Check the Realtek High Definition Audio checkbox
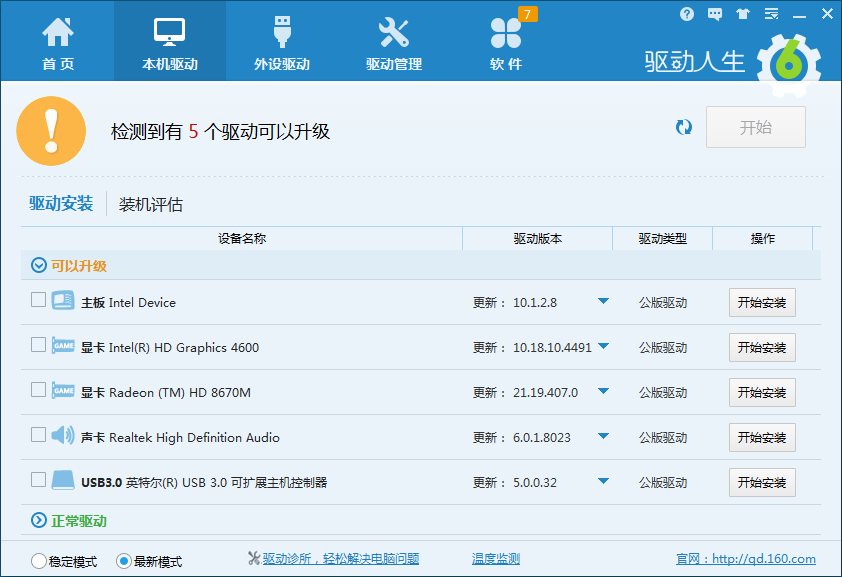Screen dimensions: 842x577 (38, 434)
